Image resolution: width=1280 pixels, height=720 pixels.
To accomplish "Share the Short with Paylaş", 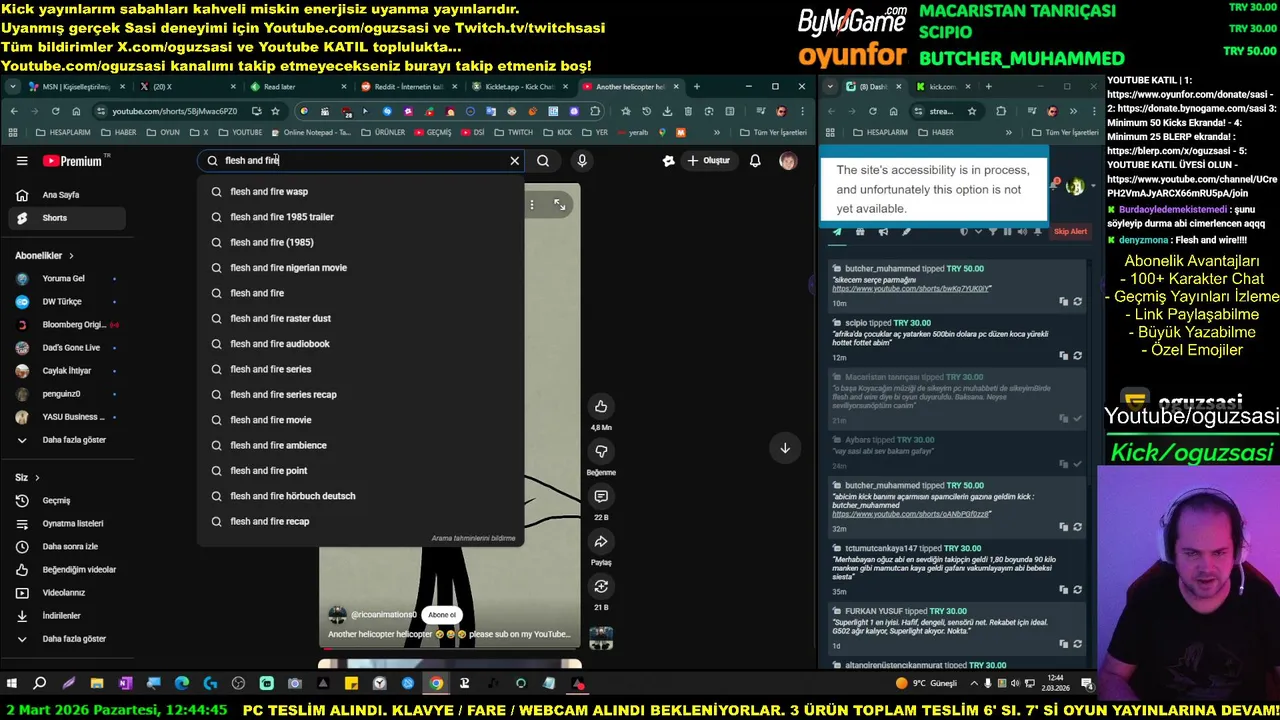I will 601,541.
